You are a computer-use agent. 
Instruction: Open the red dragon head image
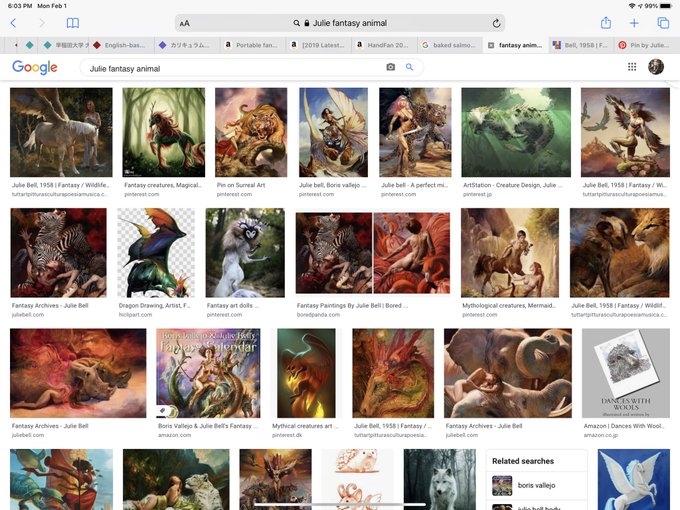pyautogui.click(x=393, y=373)
